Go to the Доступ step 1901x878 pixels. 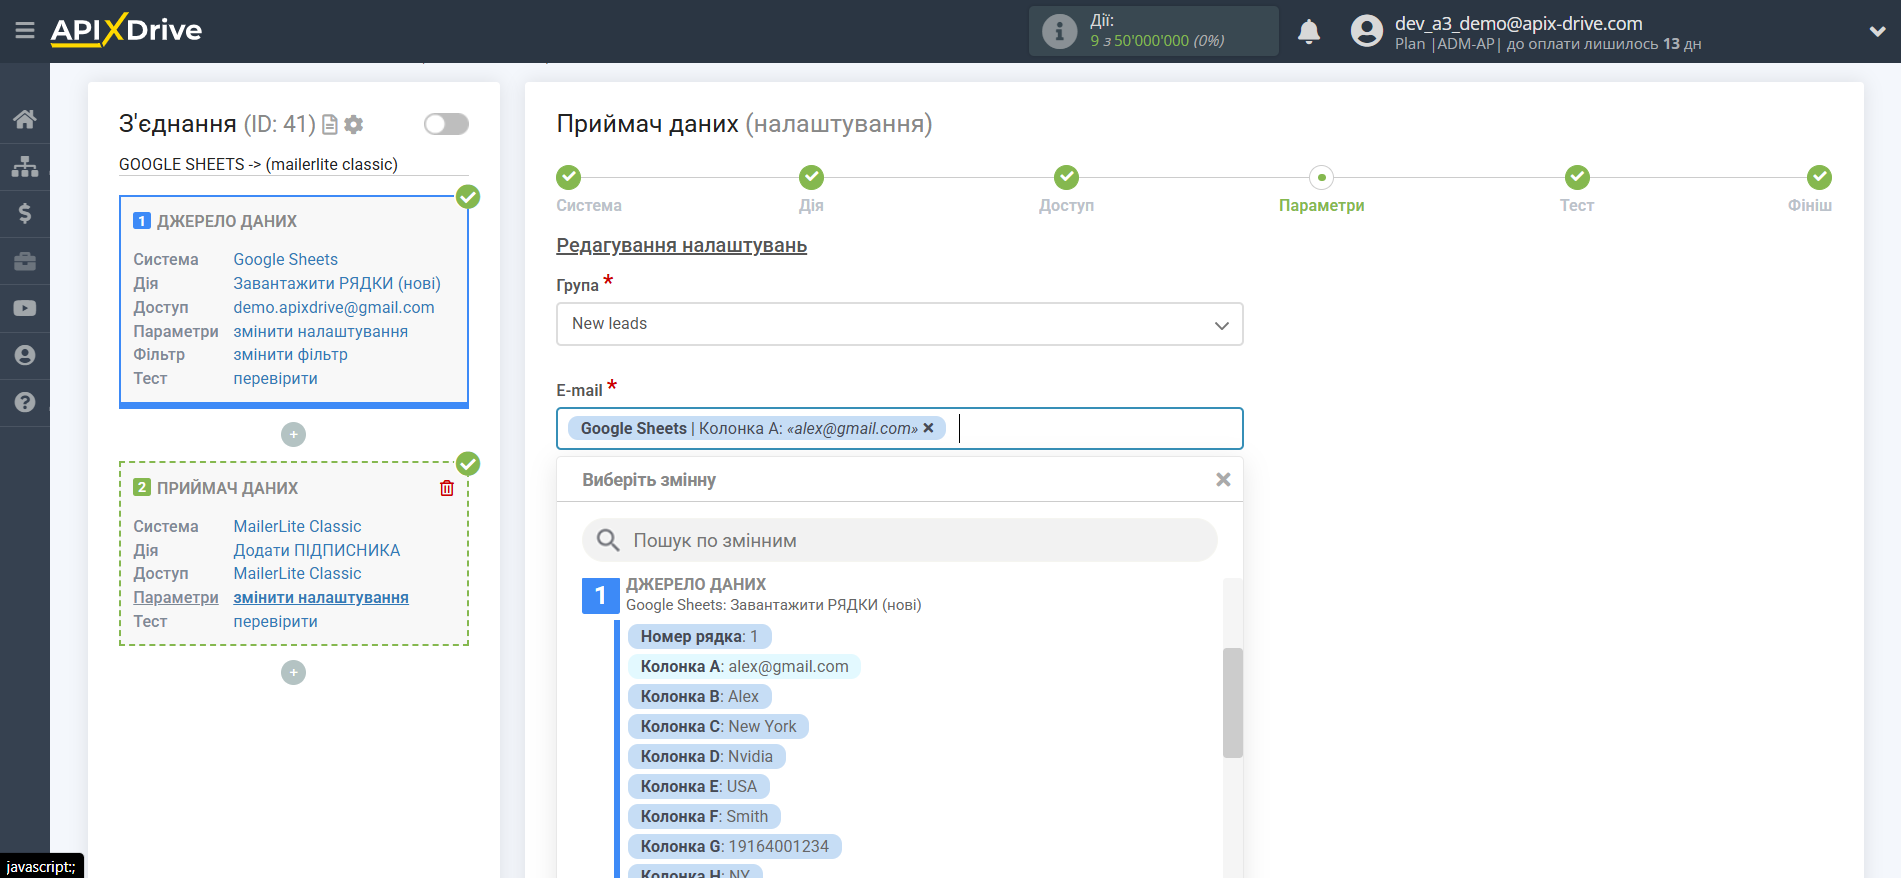tap(1066, 178)
